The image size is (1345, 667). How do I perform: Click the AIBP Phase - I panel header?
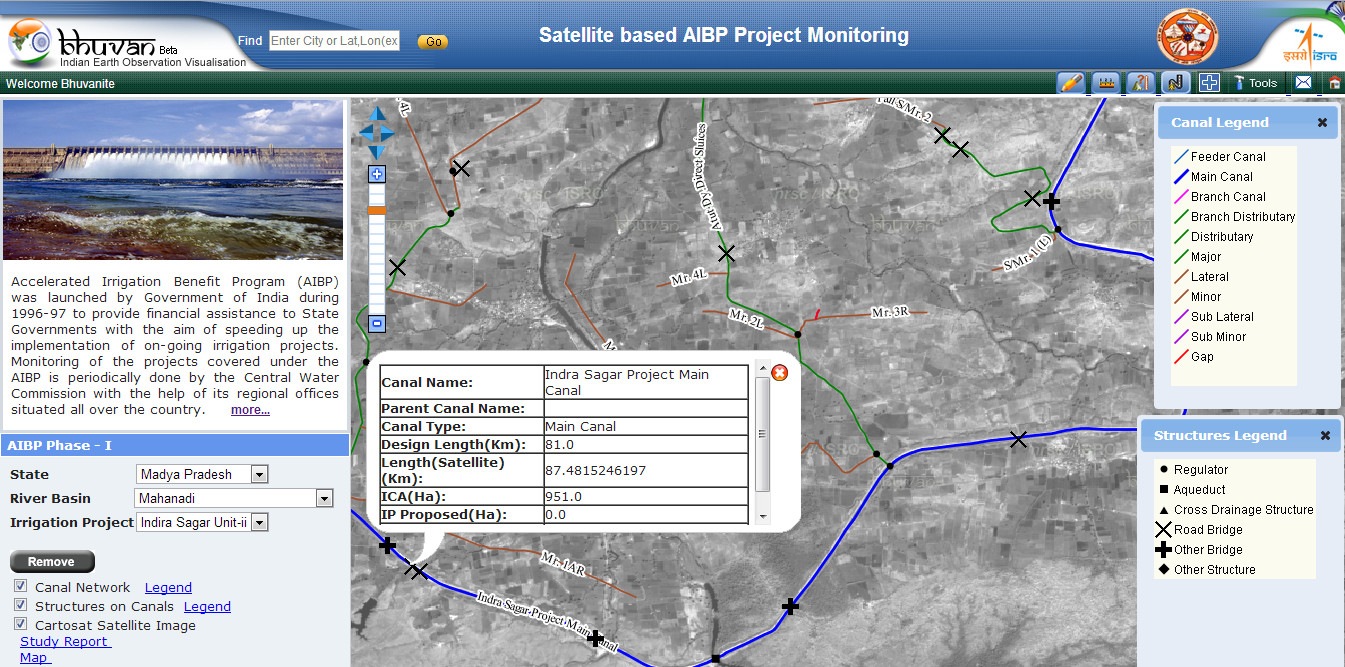[174, 445]
